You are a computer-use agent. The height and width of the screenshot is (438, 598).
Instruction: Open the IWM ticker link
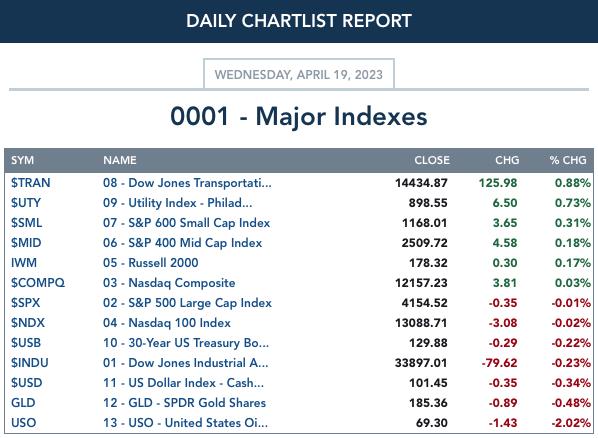point(24,263)
